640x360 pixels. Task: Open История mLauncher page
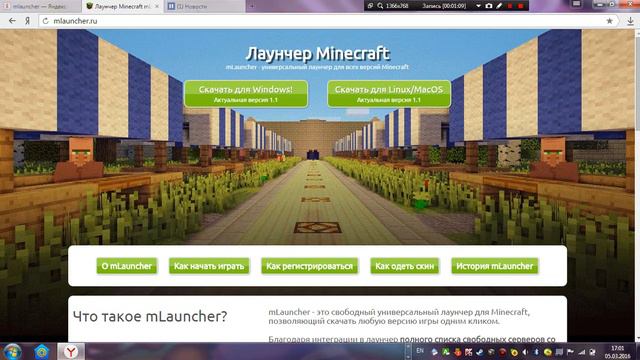click(x=495, y=266)
